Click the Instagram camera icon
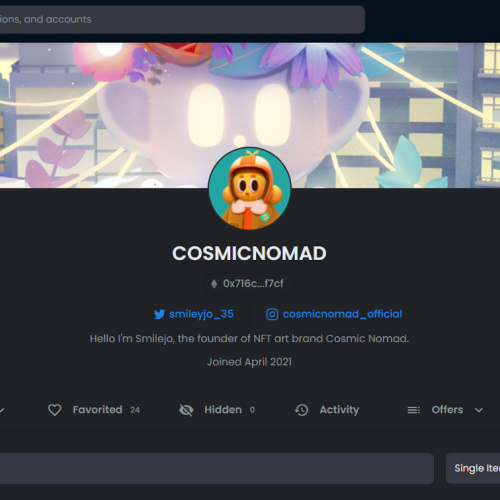 [x=272, y=314]
